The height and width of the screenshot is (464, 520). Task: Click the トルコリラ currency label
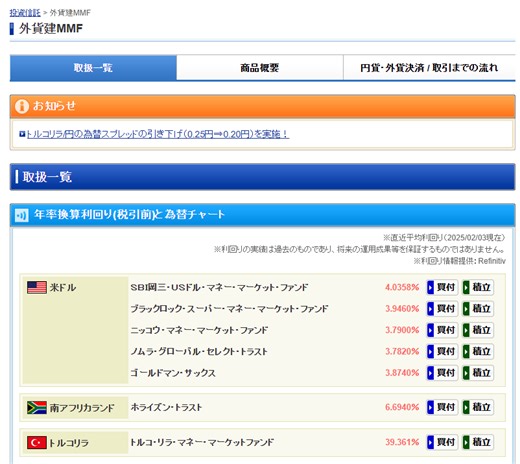click(x=69, y=443)
